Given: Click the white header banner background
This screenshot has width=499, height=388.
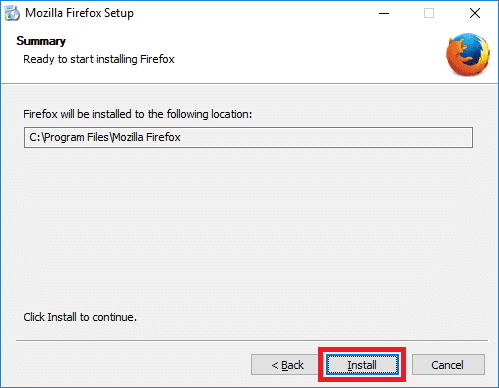Looking at the screenshot, I should 300,50.
